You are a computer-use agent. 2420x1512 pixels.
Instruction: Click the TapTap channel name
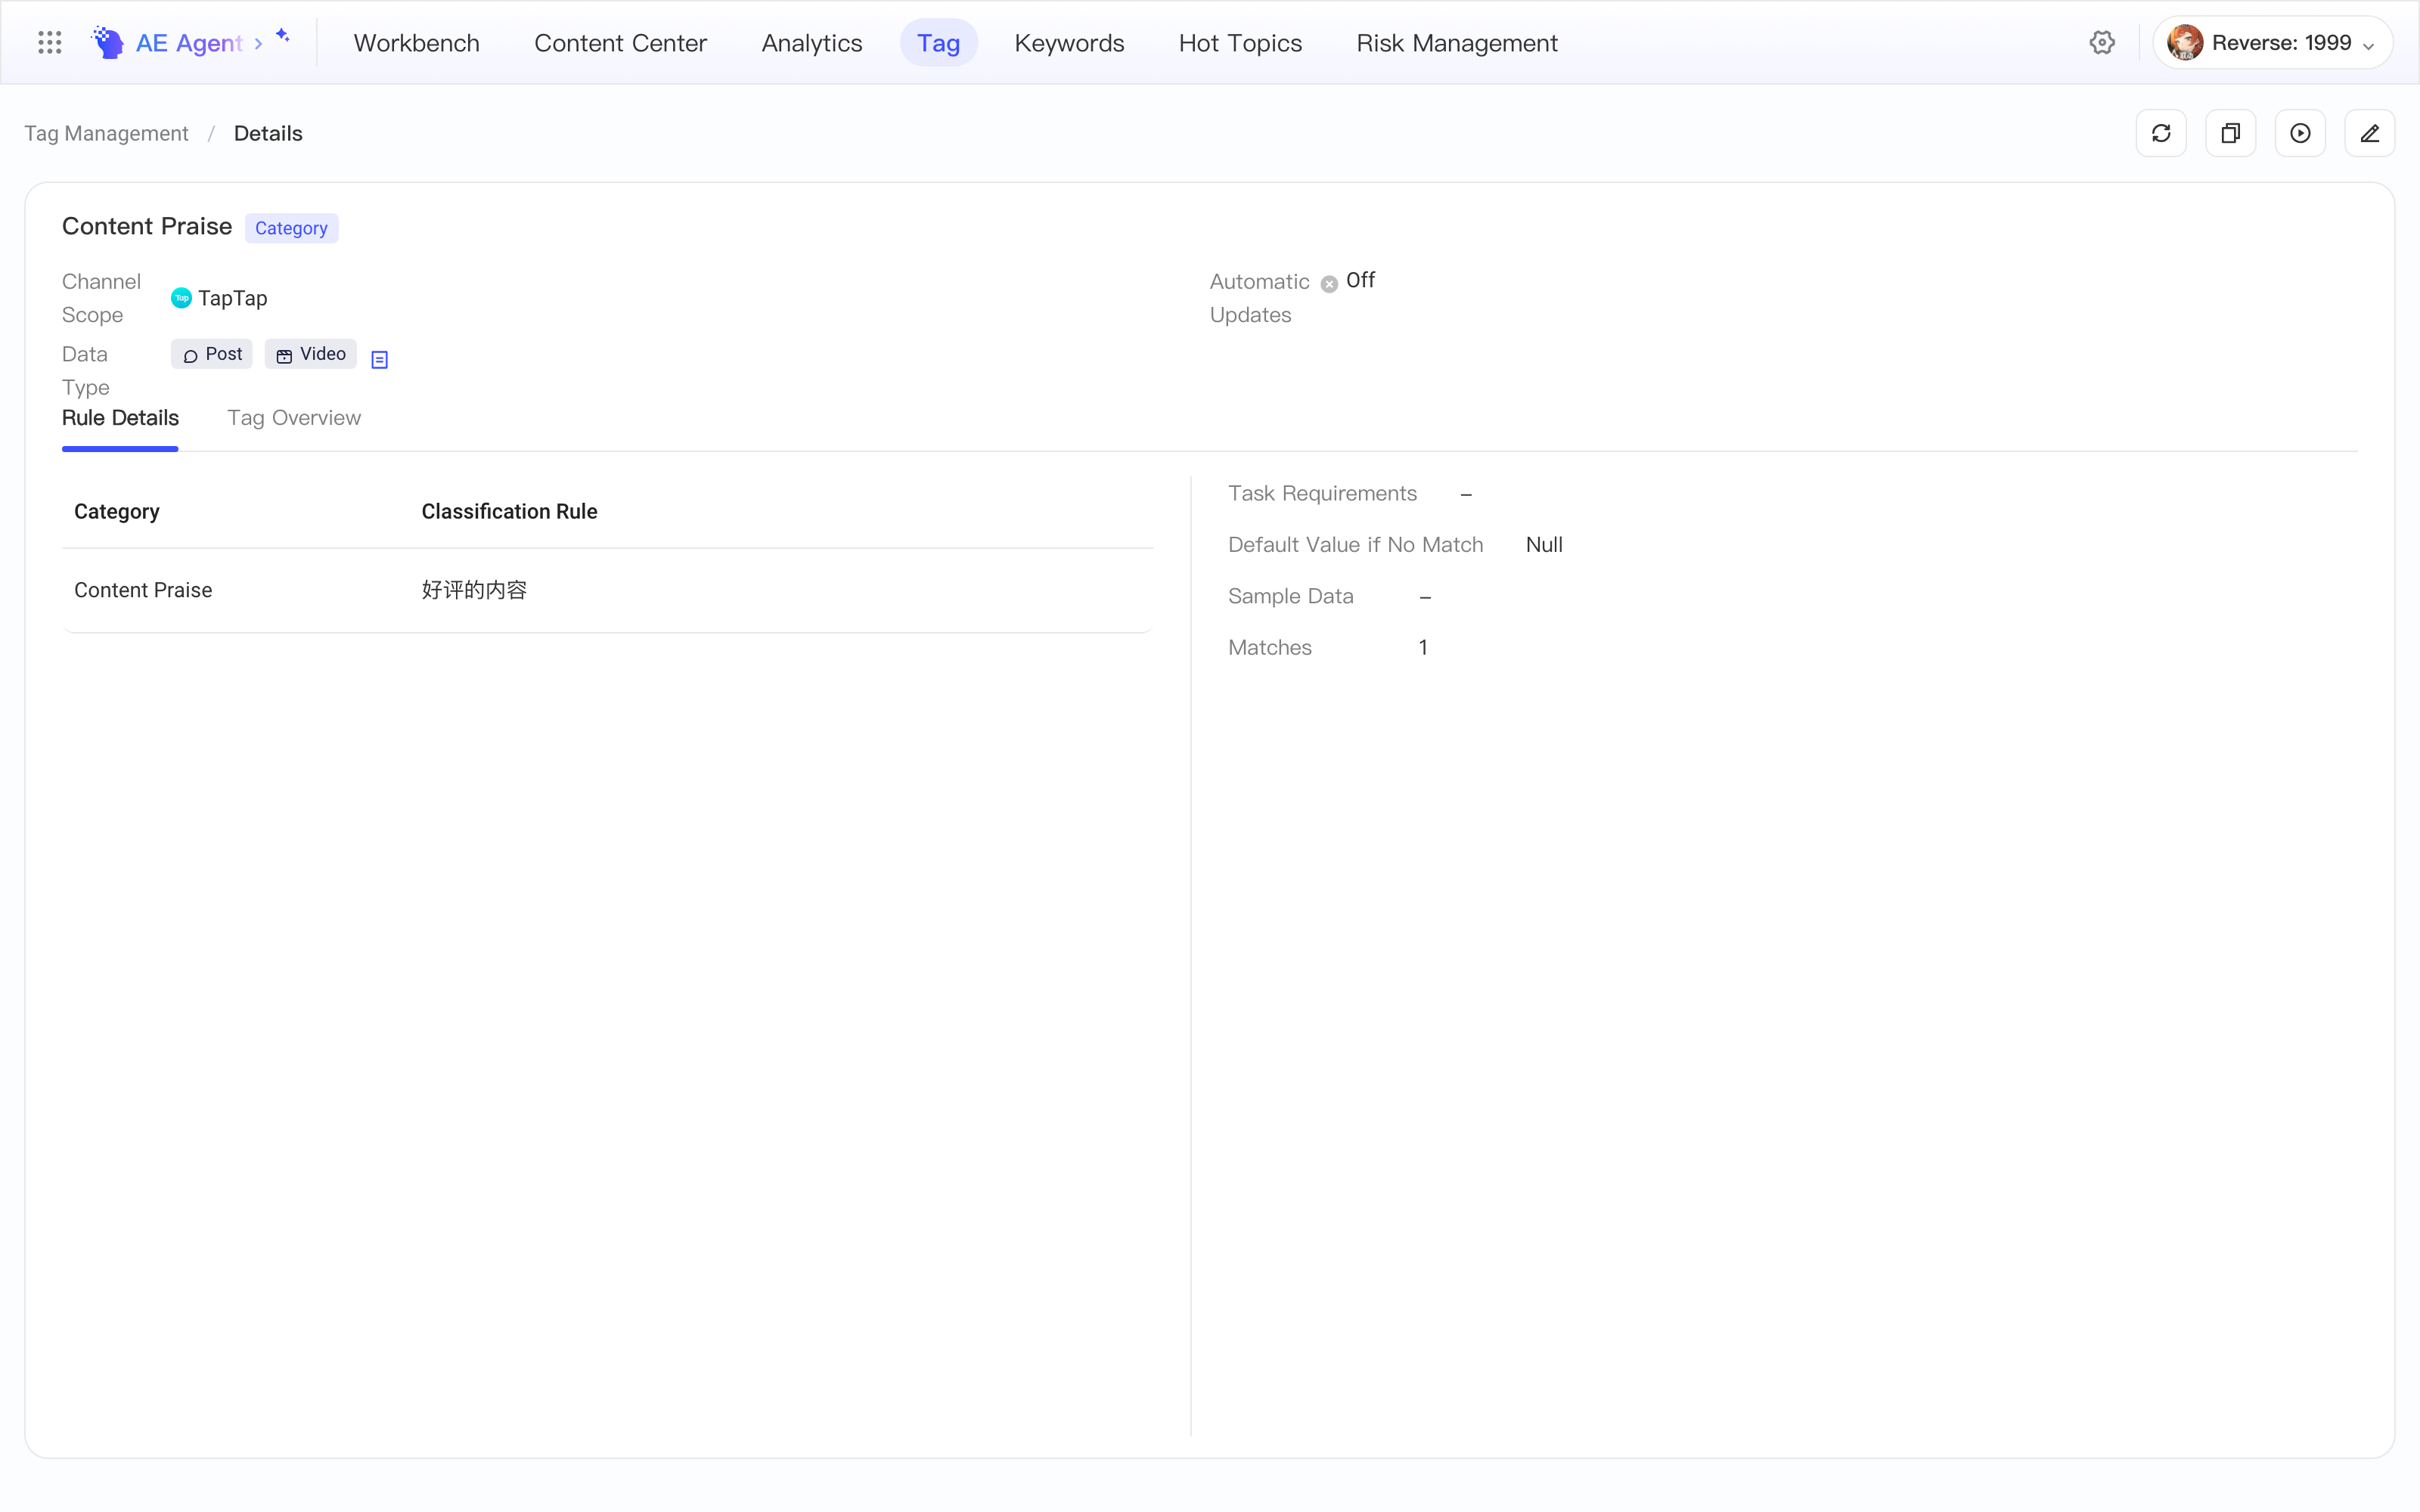[233, 298]
